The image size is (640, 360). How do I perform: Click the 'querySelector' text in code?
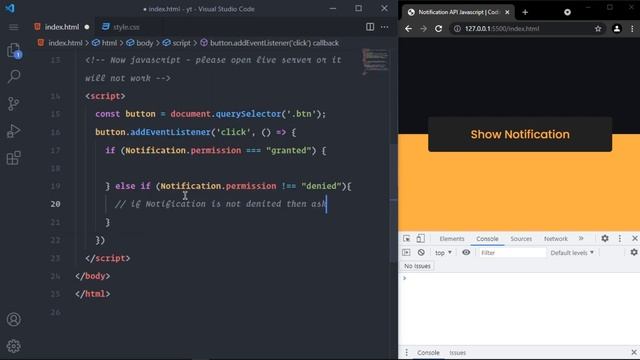[248, 114]
